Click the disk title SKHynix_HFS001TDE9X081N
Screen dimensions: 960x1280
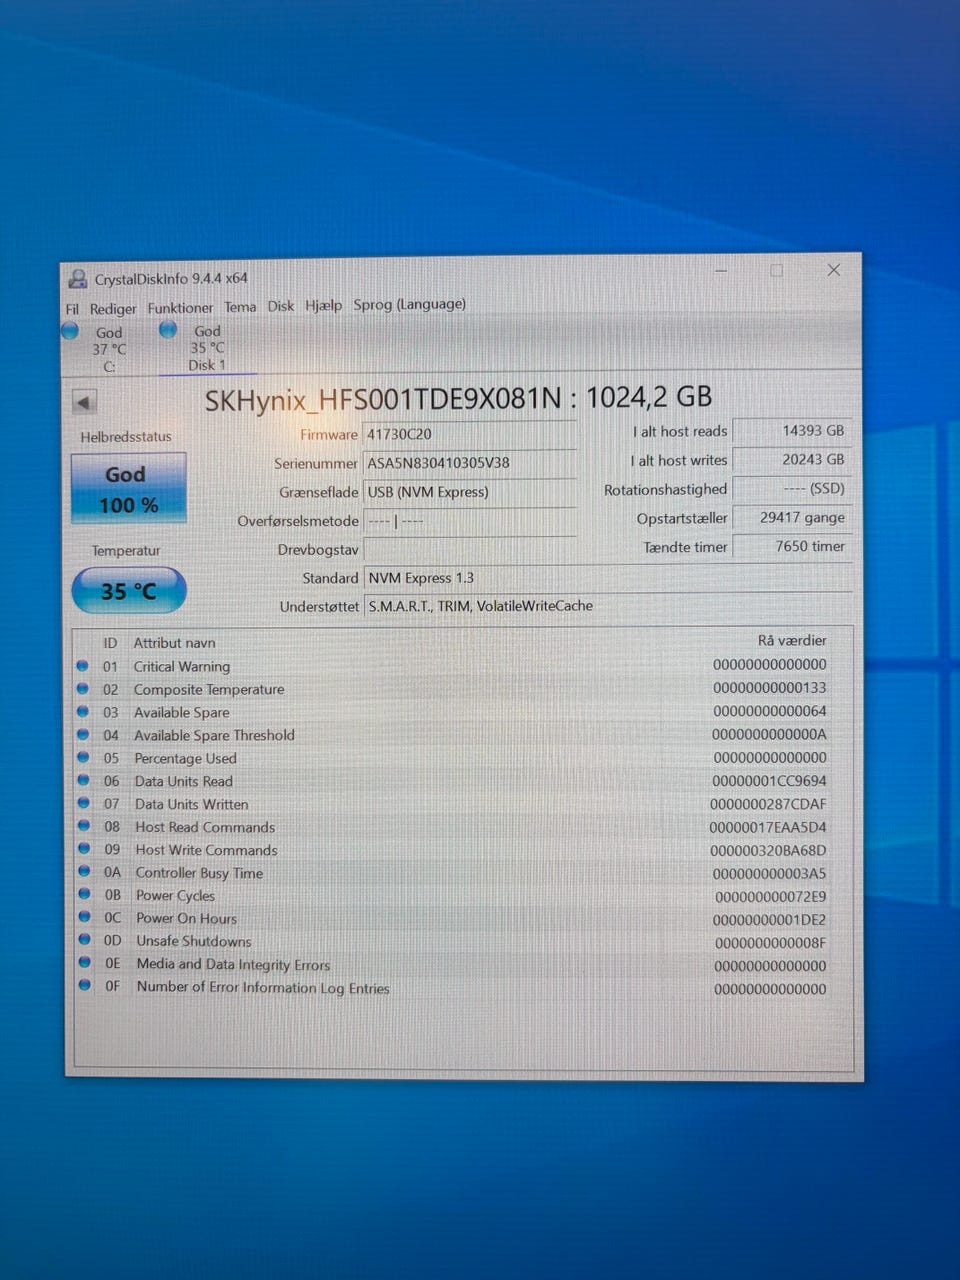(383, 400)
